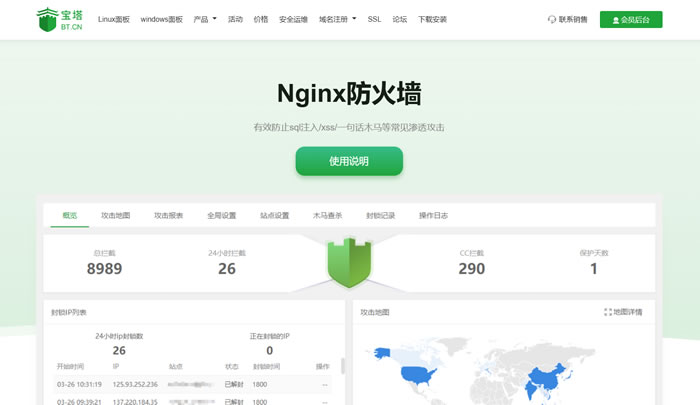Open the 下载安装 link

[x=433, y=19]
